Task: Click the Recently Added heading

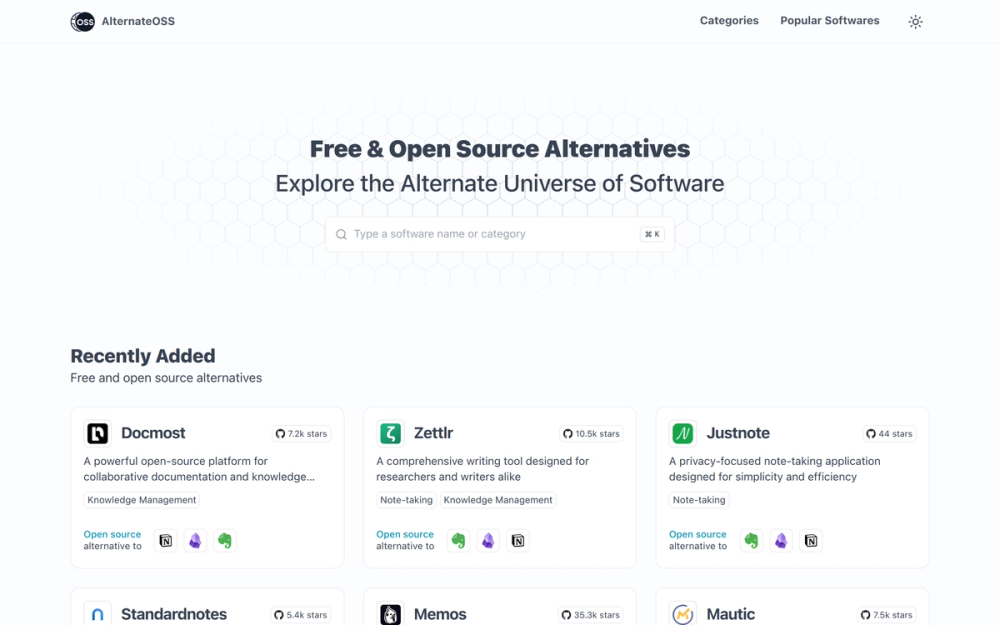Action: click(143, 356)
